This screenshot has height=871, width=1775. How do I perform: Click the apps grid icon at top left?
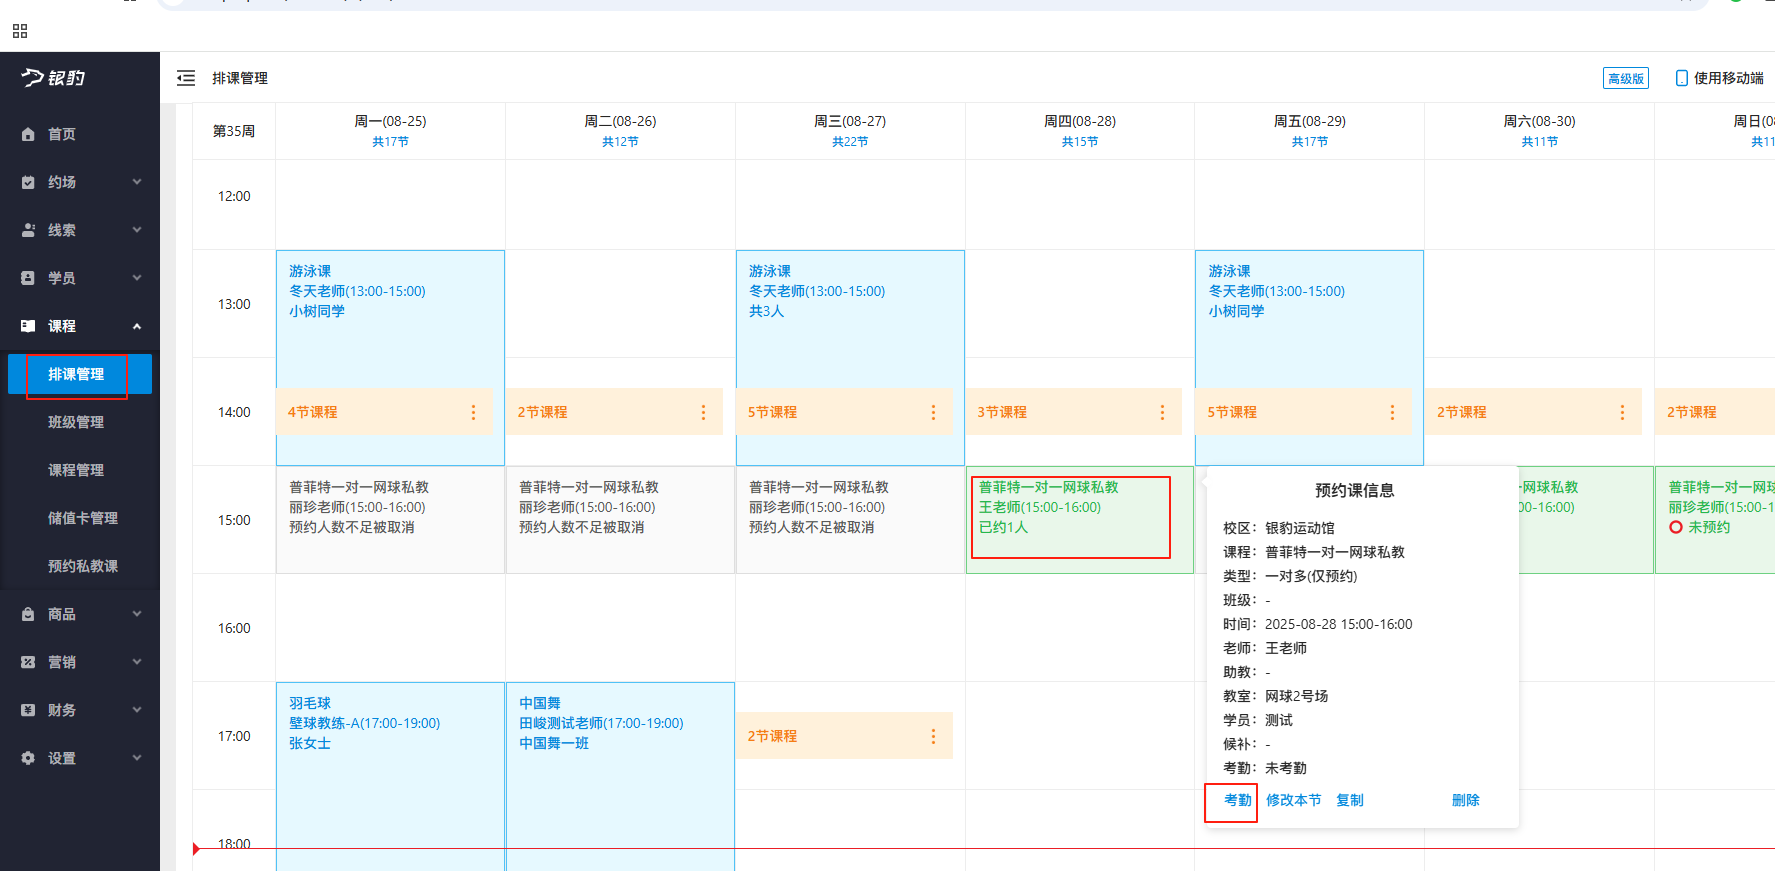point(20,31)
